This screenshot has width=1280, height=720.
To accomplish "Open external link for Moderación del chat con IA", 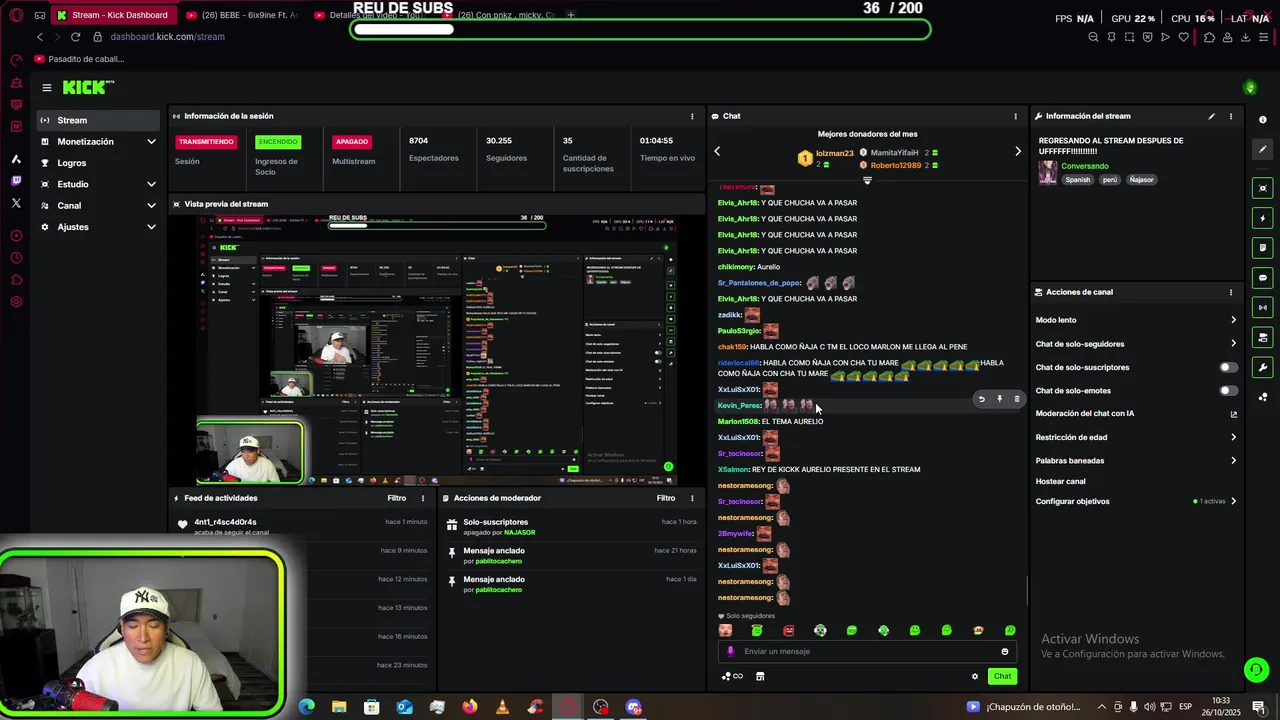I will 1233,414.
